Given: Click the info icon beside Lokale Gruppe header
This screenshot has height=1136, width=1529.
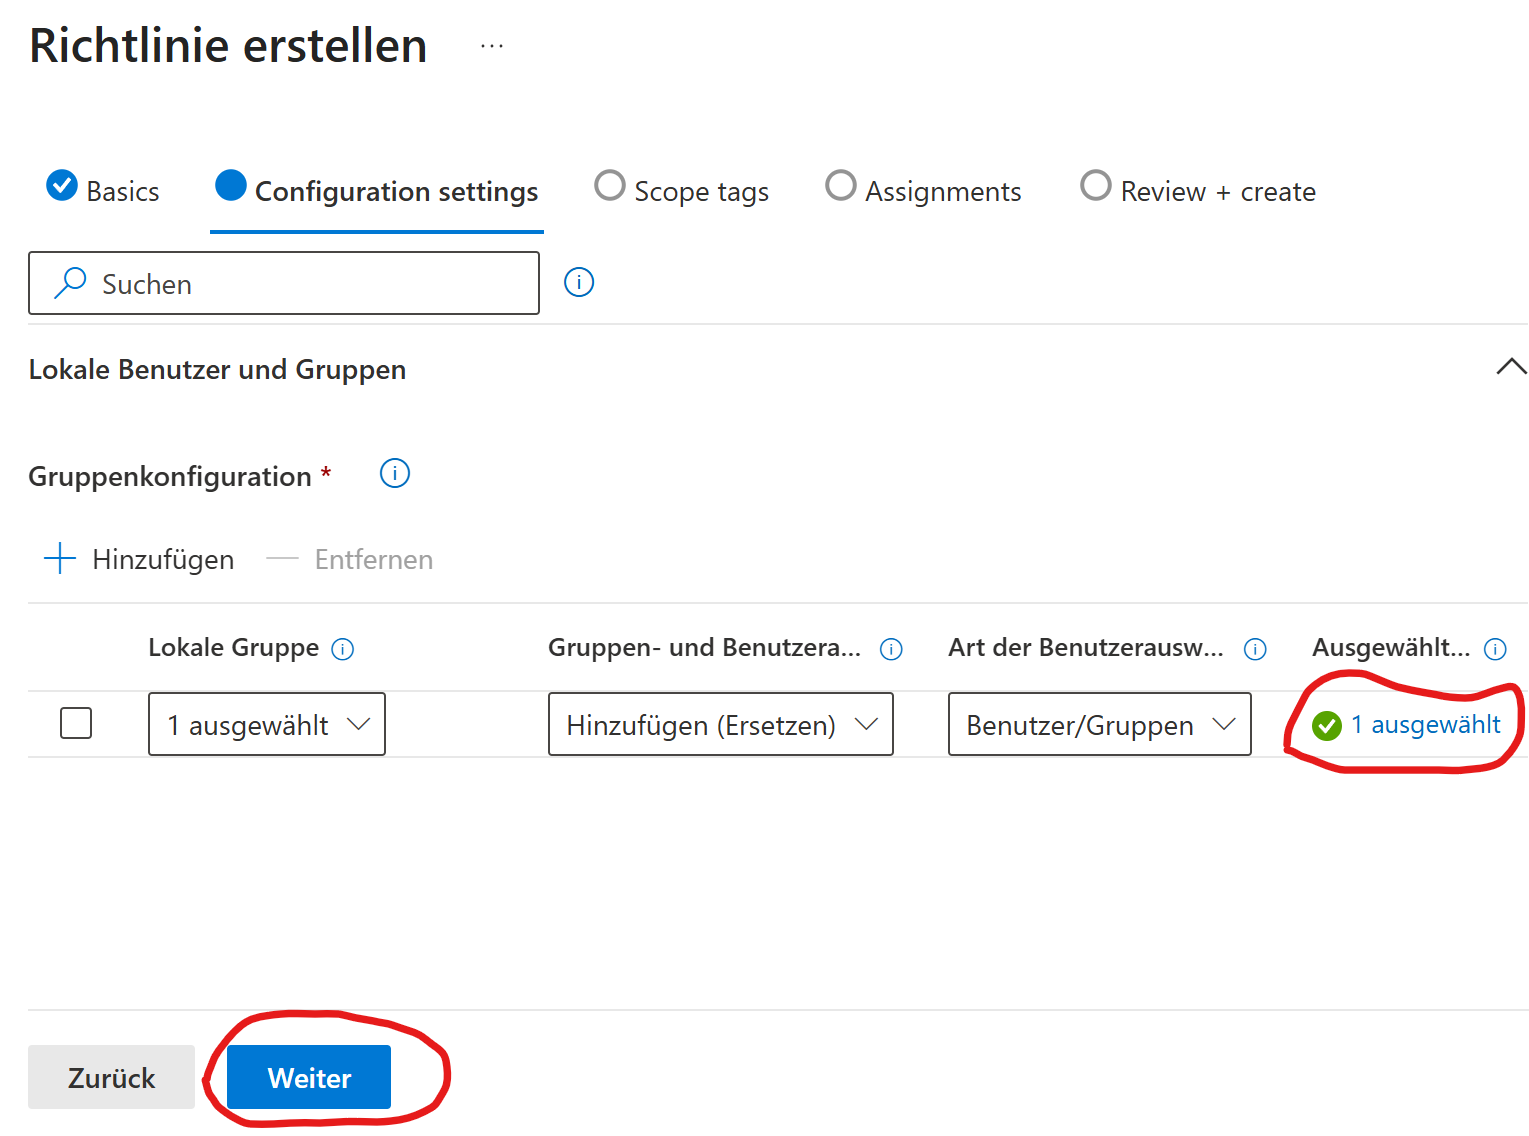Looking at the screenshot, I should (343, 650).
